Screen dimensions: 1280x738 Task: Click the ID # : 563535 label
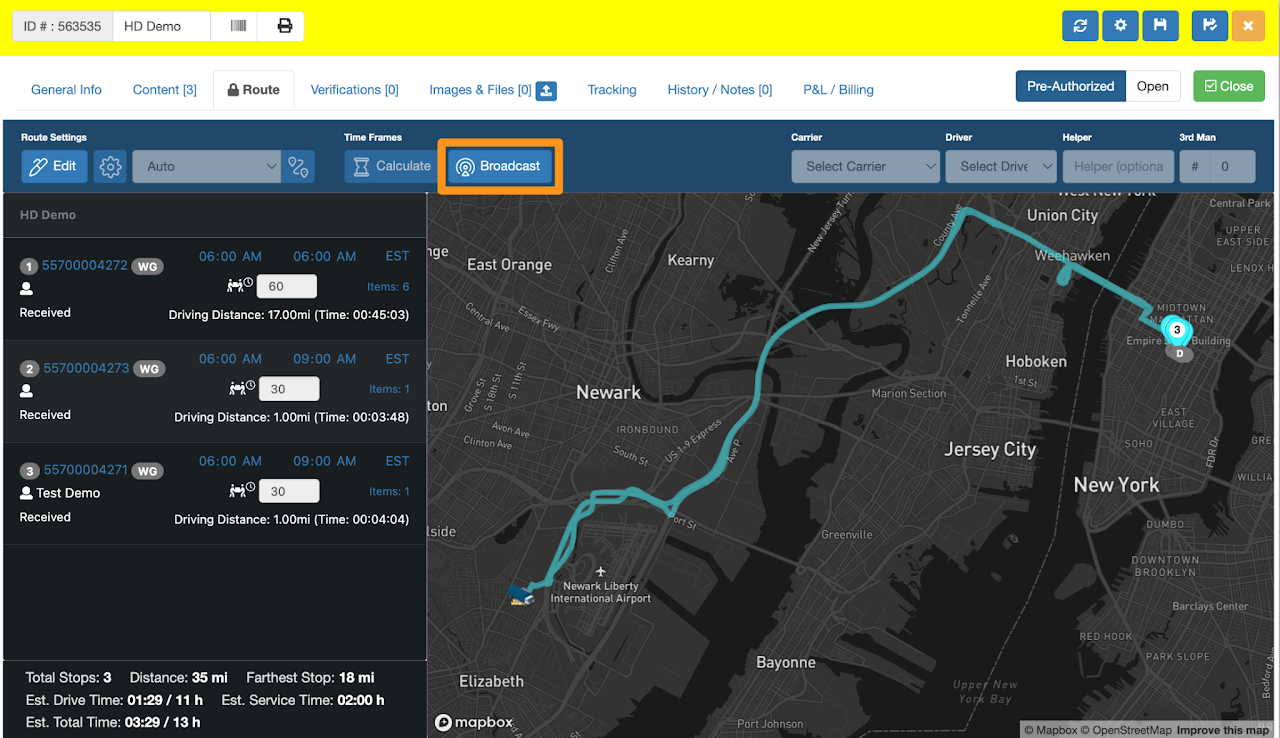click(62, 26)
